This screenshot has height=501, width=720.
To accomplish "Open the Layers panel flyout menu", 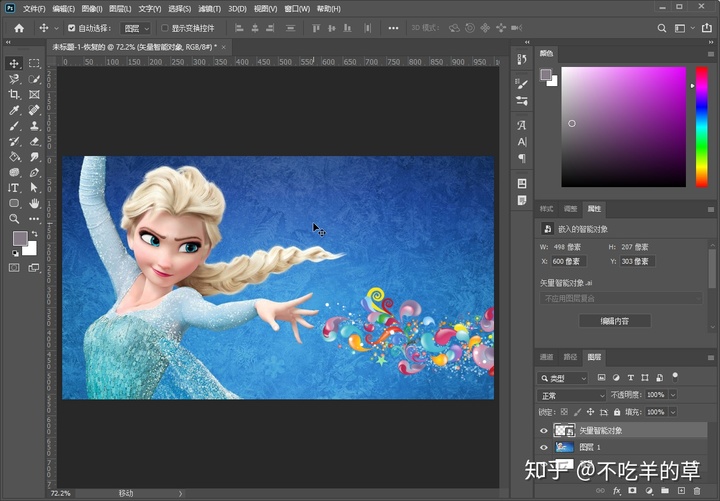I will [711, 357].
